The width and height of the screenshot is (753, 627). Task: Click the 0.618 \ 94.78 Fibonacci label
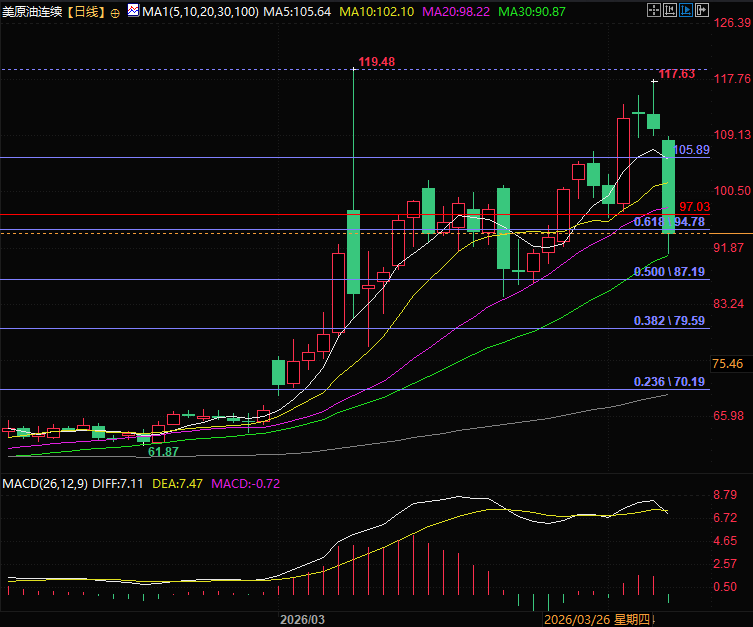669,222
